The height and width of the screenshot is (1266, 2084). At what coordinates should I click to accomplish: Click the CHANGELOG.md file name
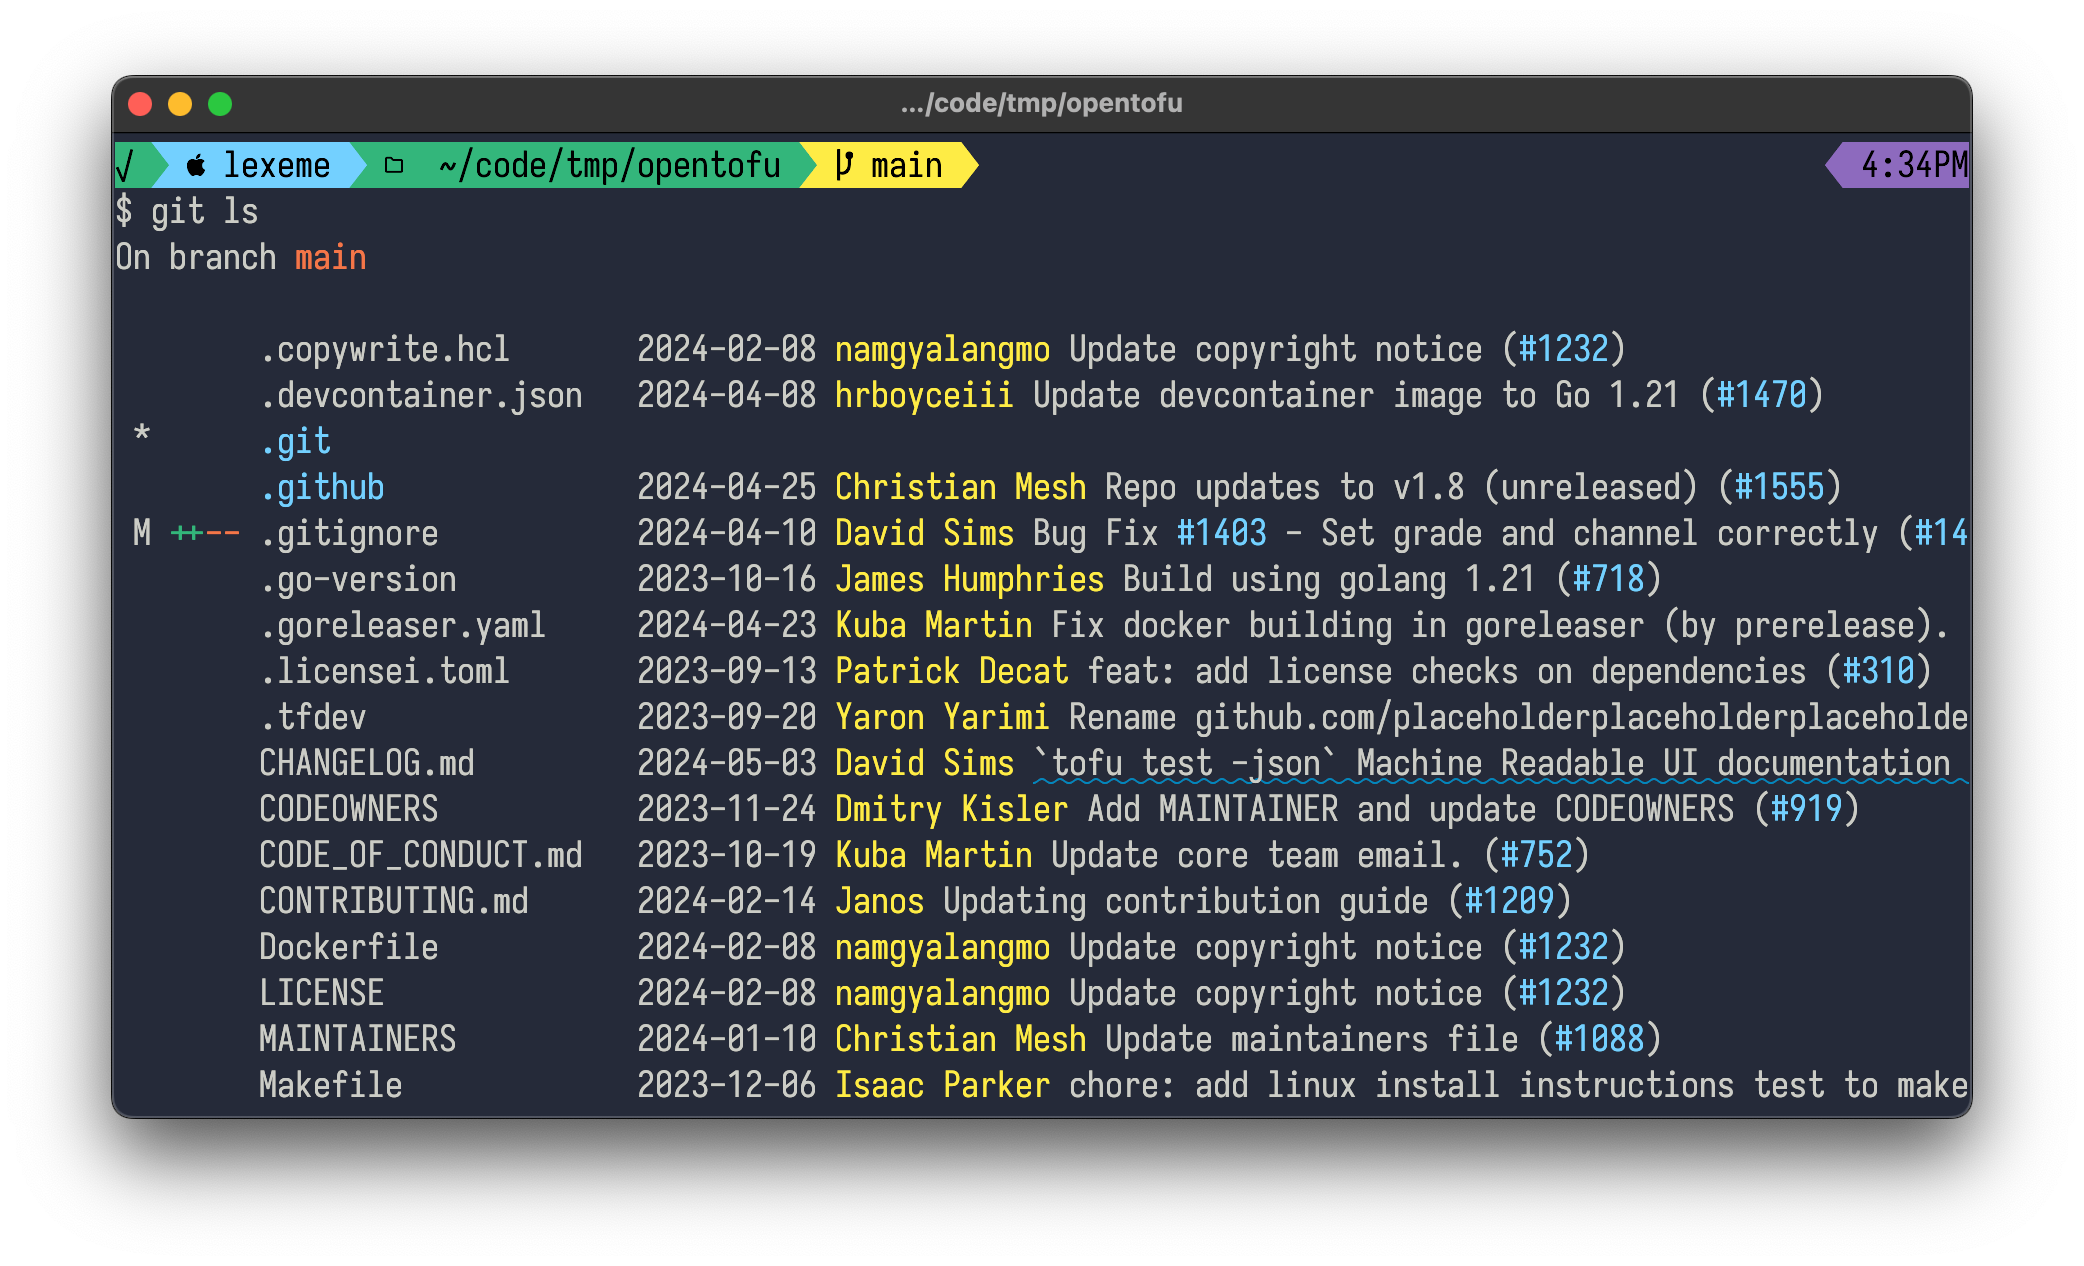[x=366, y=763]
